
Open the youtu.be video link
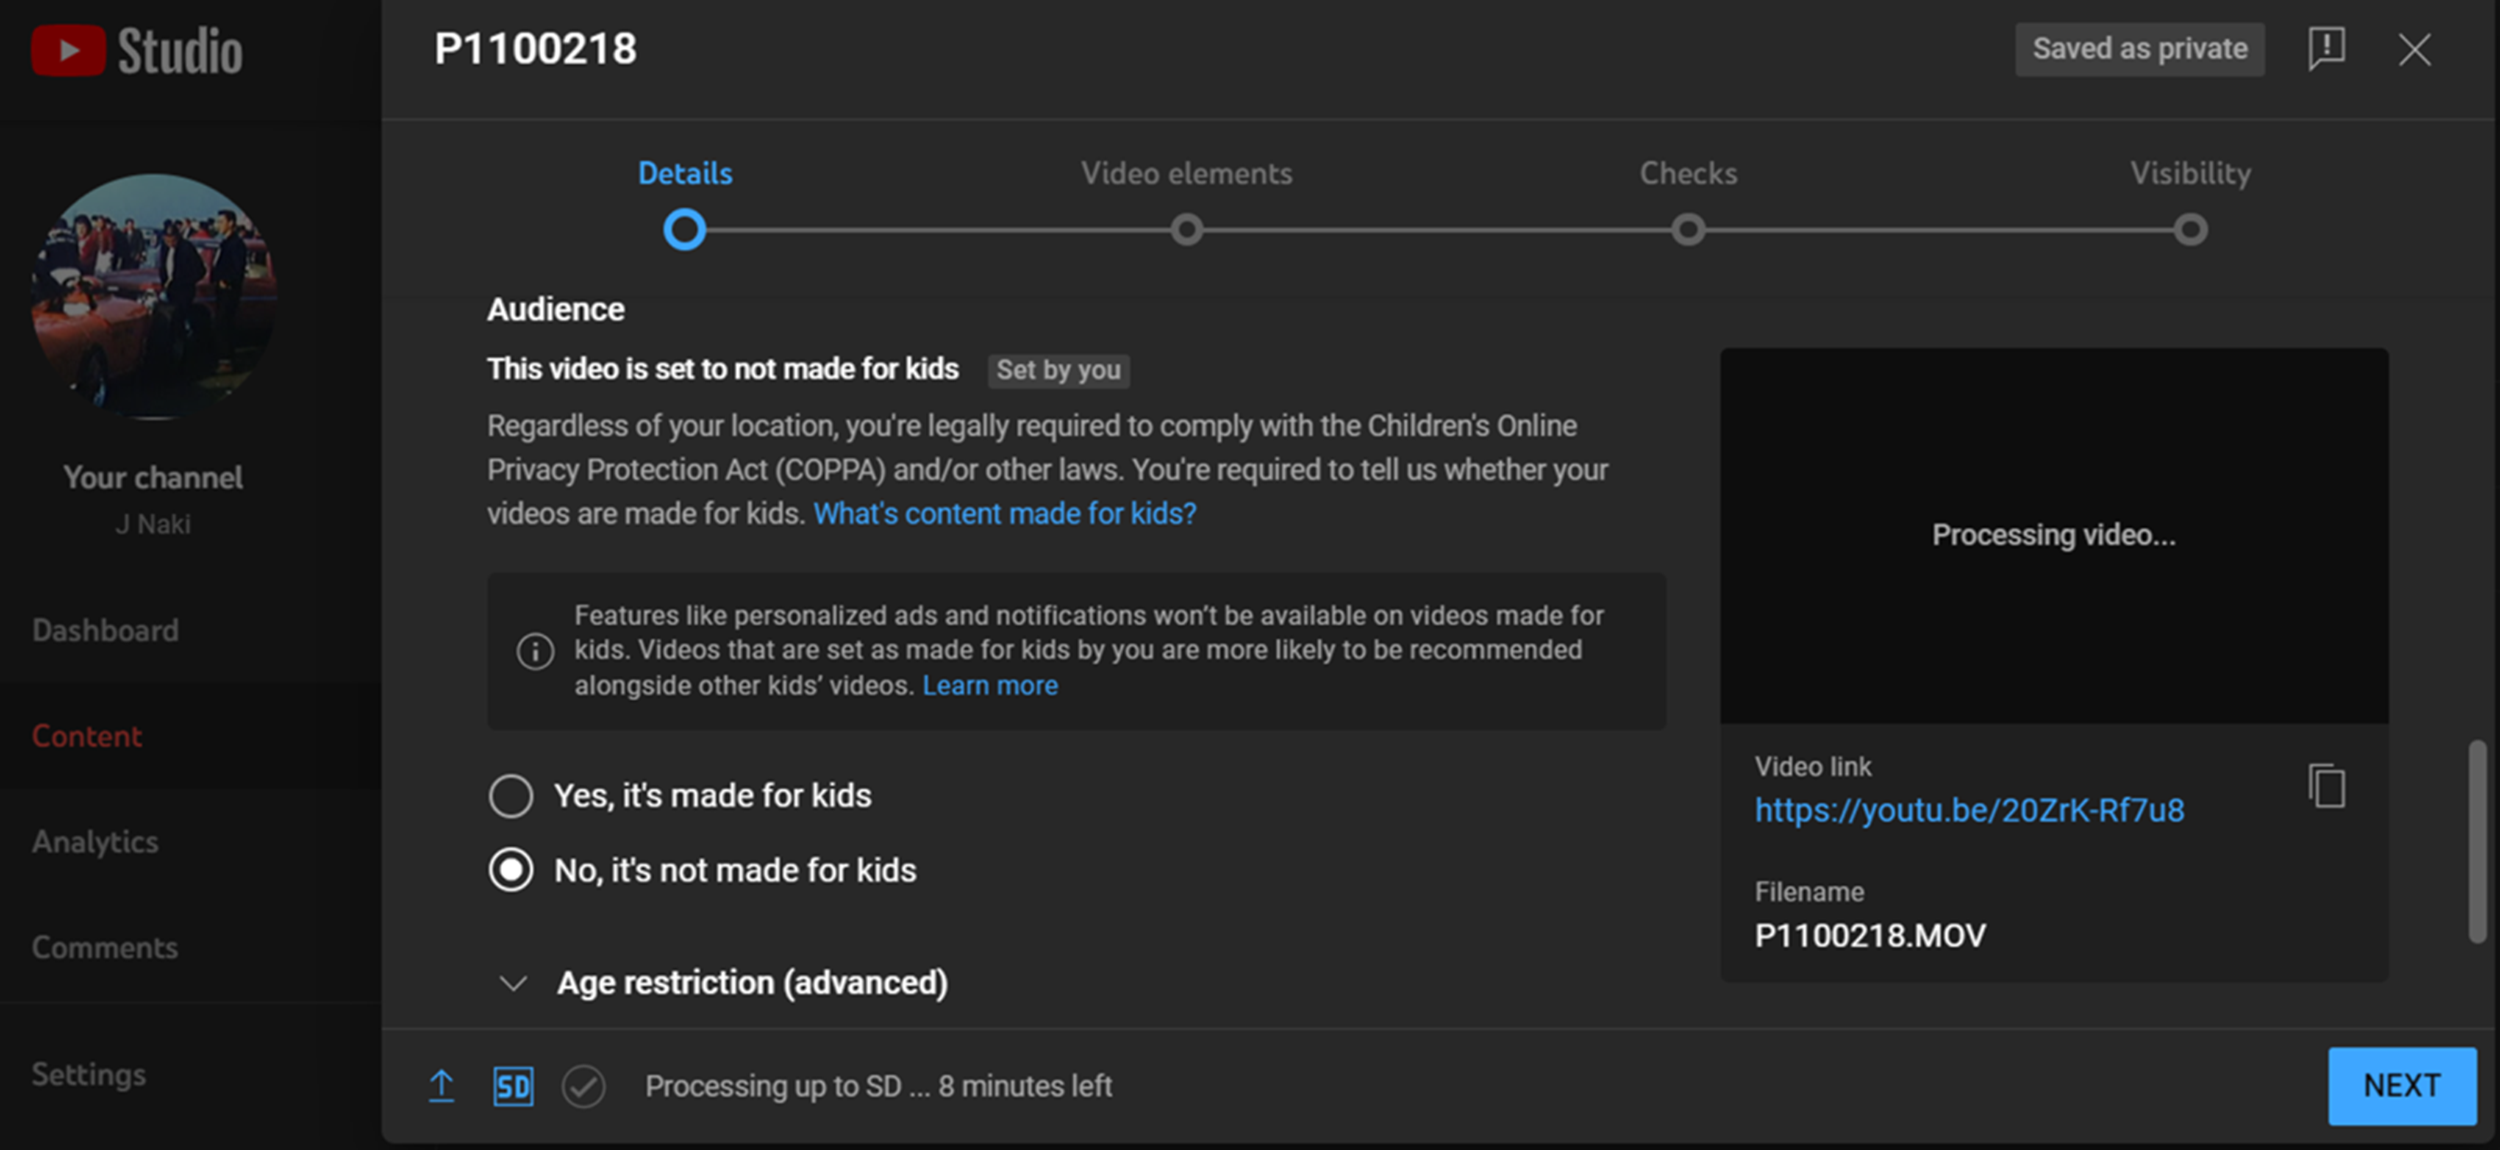tap(1969, 810)
